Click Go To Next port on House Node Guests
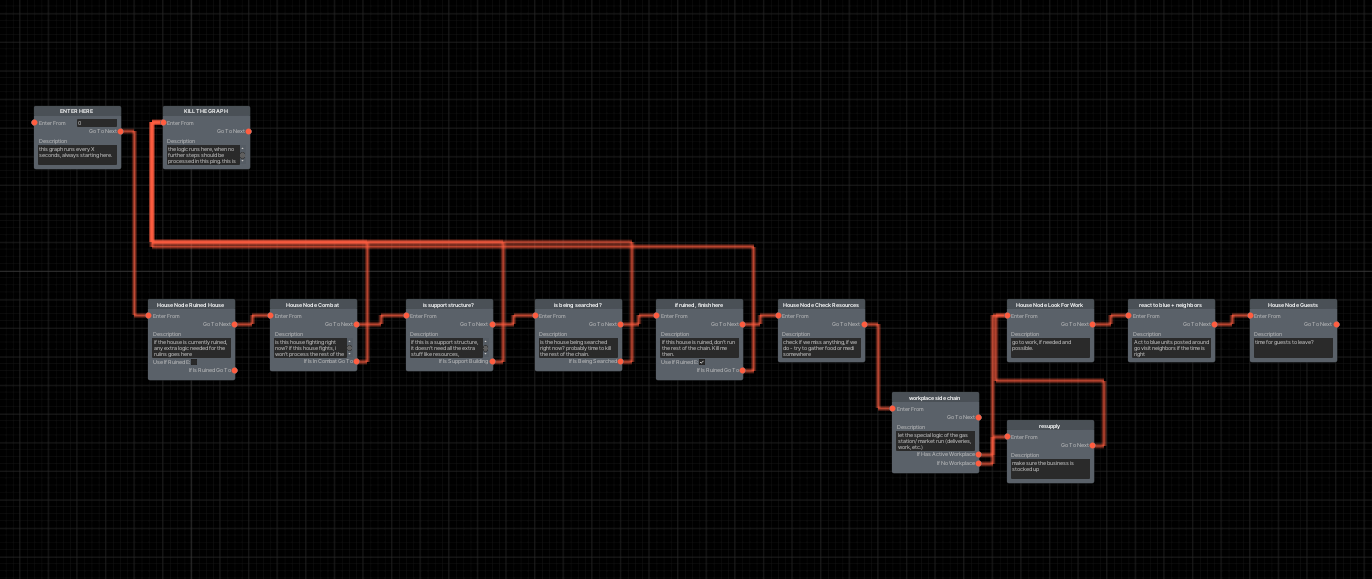 [x=1336, y=324]
